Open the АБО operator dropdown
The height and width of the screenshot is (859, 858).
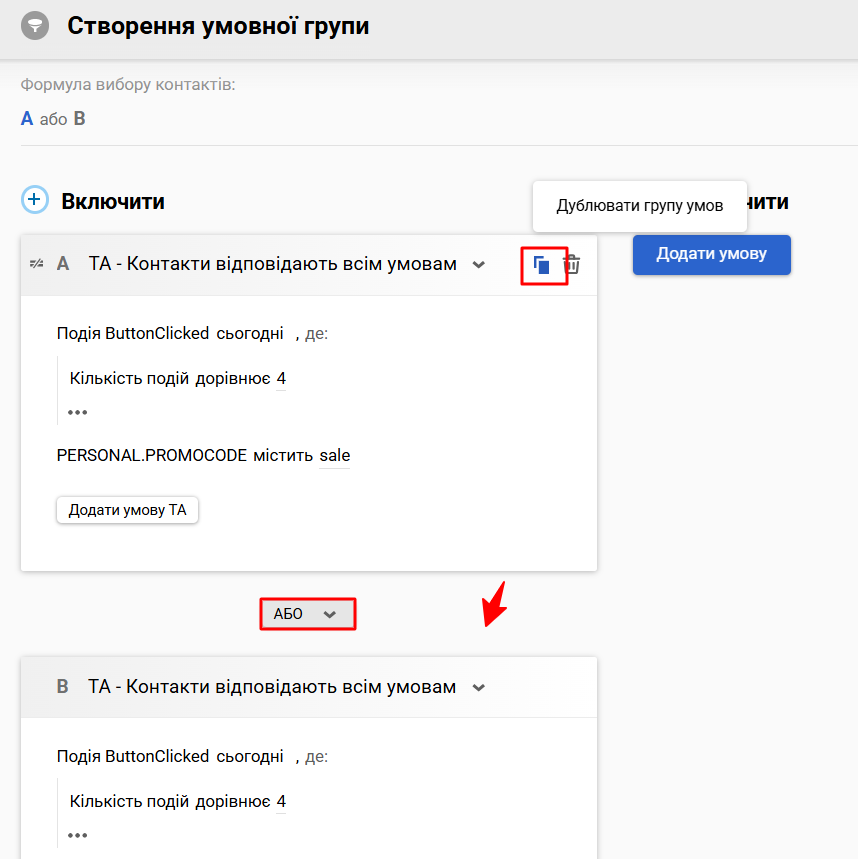click(331, 614)
